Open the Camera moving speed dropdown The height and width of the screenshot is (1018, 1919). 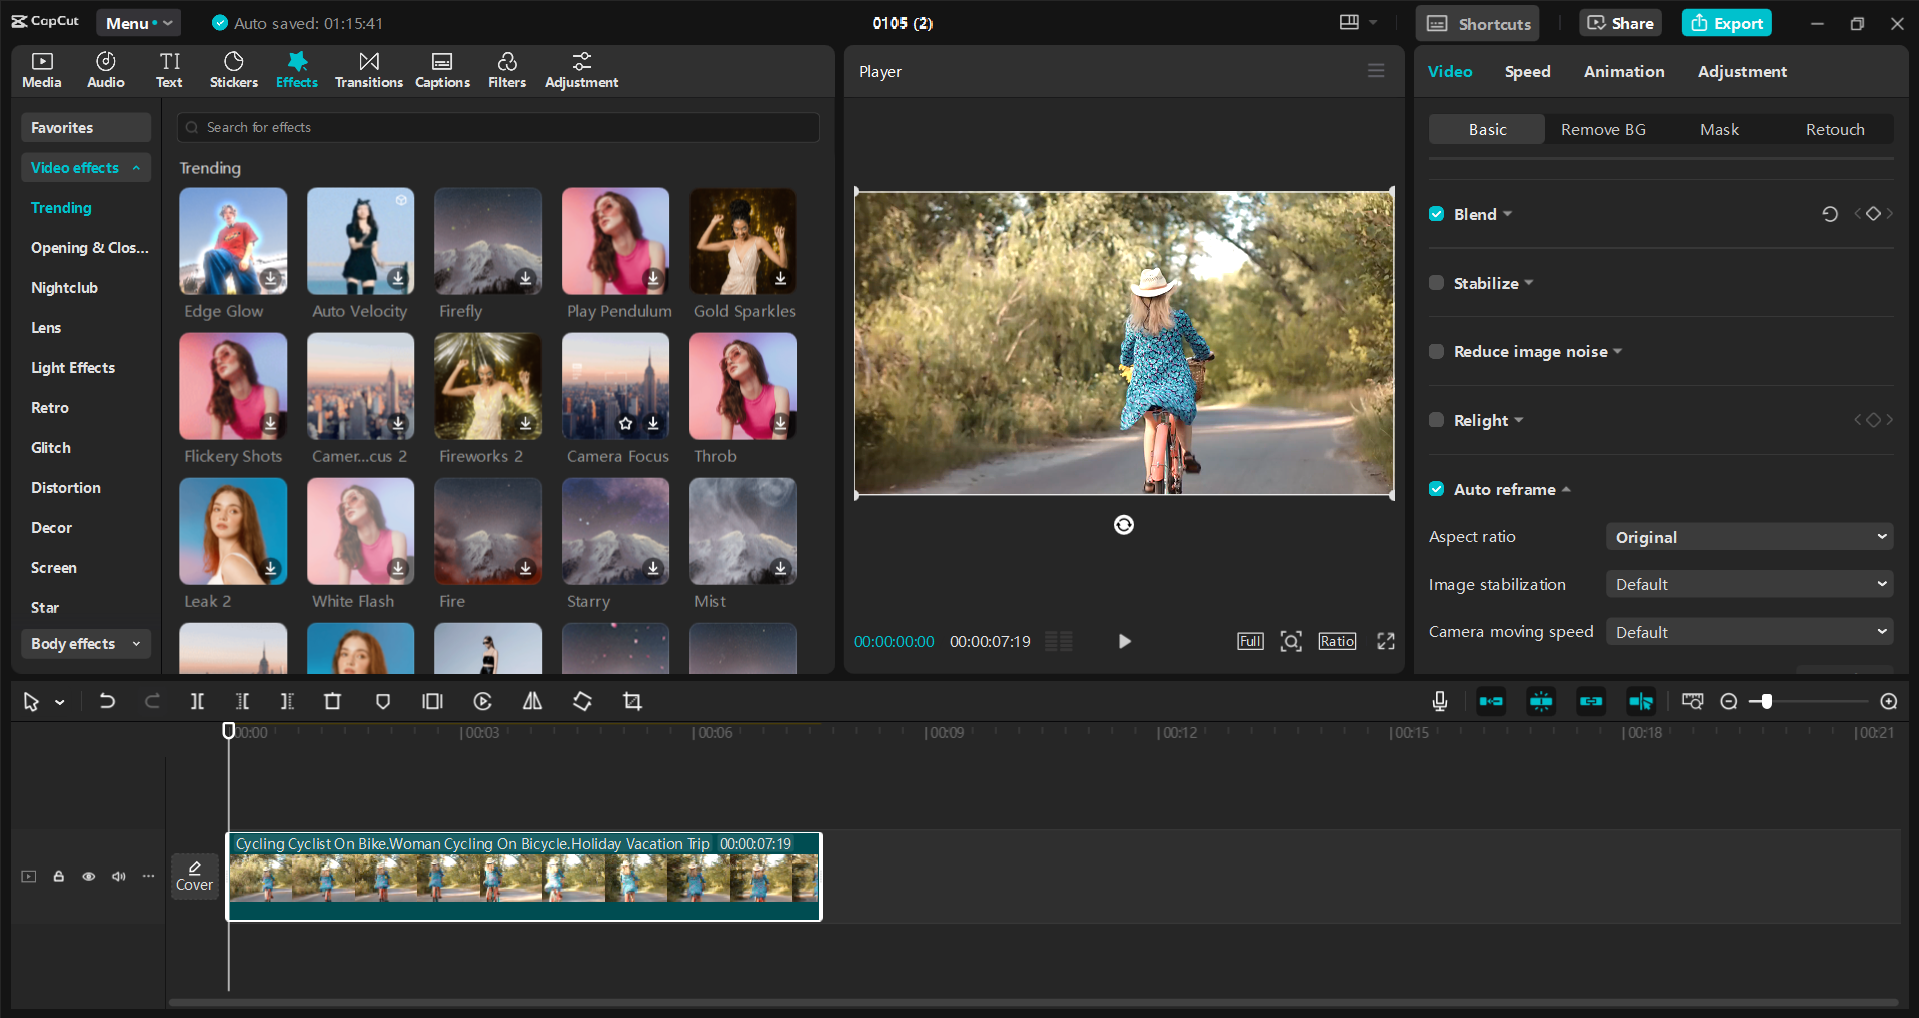1749,632
